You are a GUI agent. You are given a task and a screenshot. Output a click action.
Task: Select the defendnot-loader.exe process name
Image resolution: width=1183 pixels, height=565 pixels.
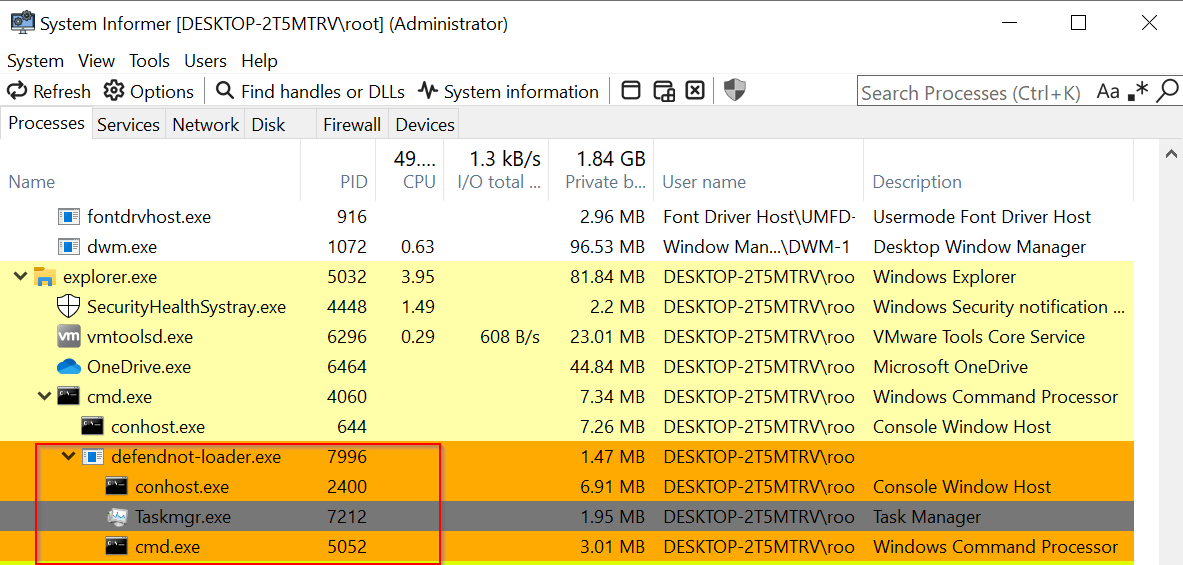(196, 456)
